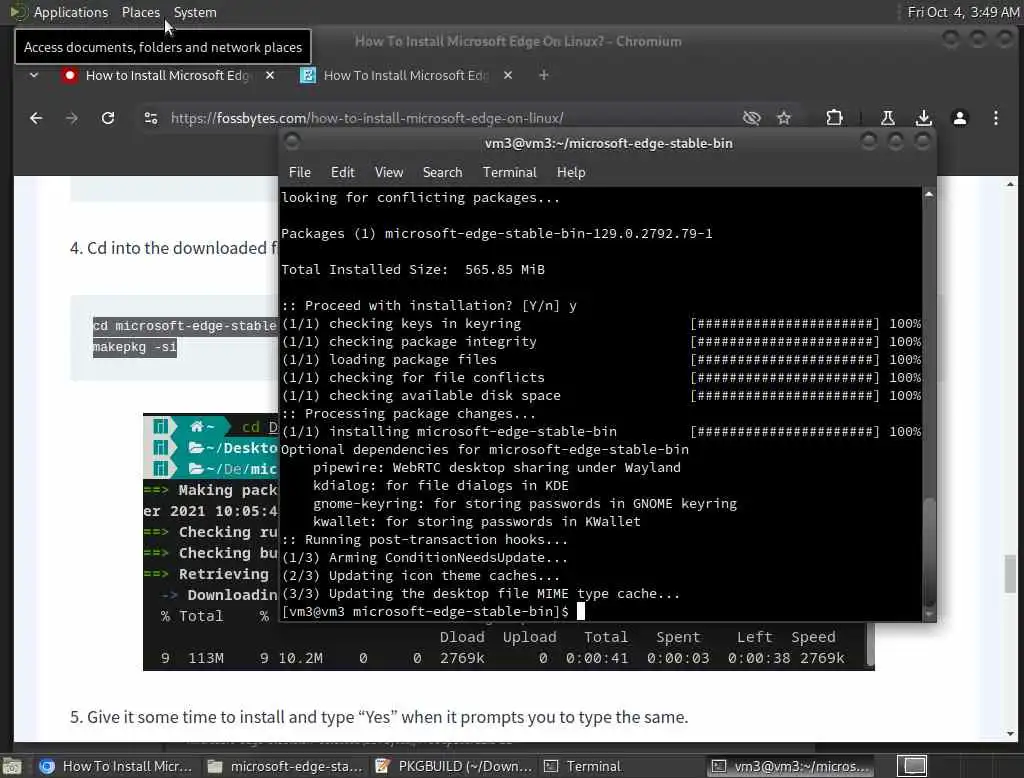Open a new tab with plus button

[543, 75]
